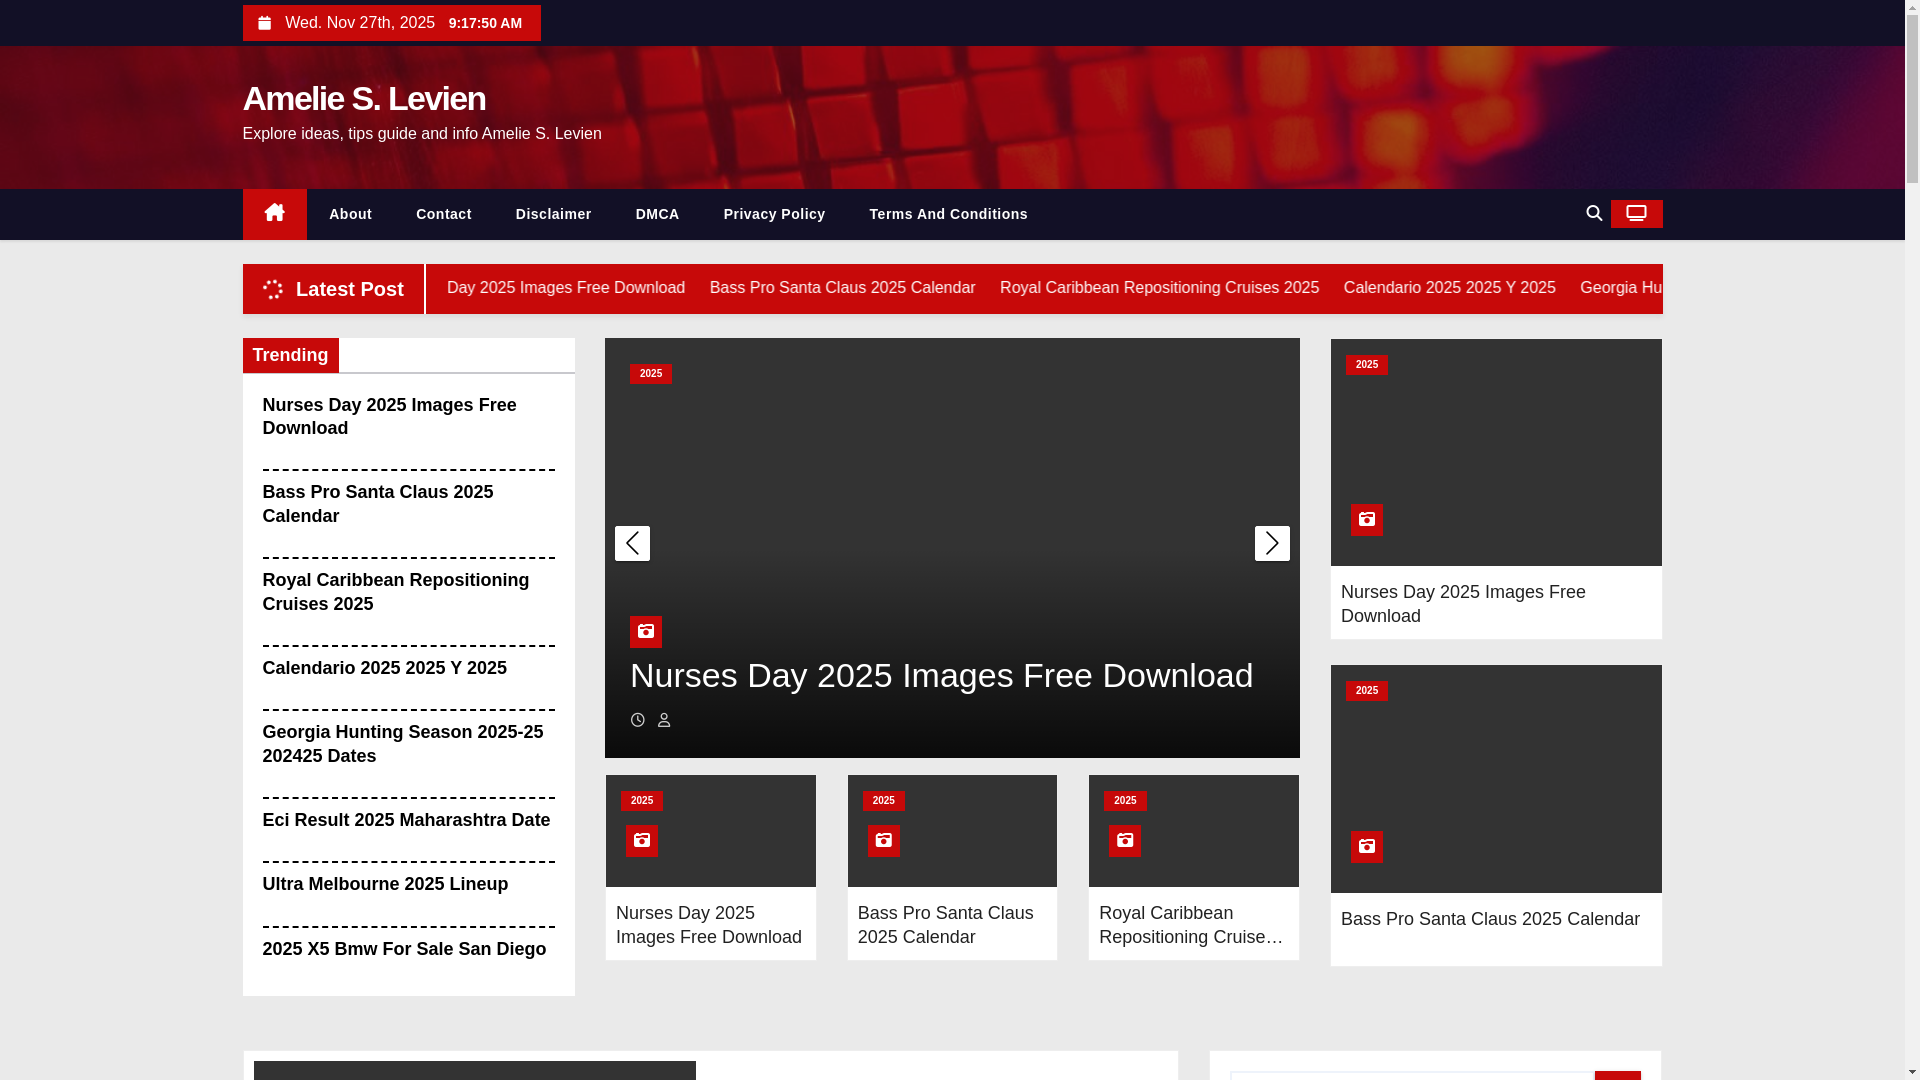
Task: Click ticker item Calendario 2025 2025 Y 2025
Action: (1449, 288)
